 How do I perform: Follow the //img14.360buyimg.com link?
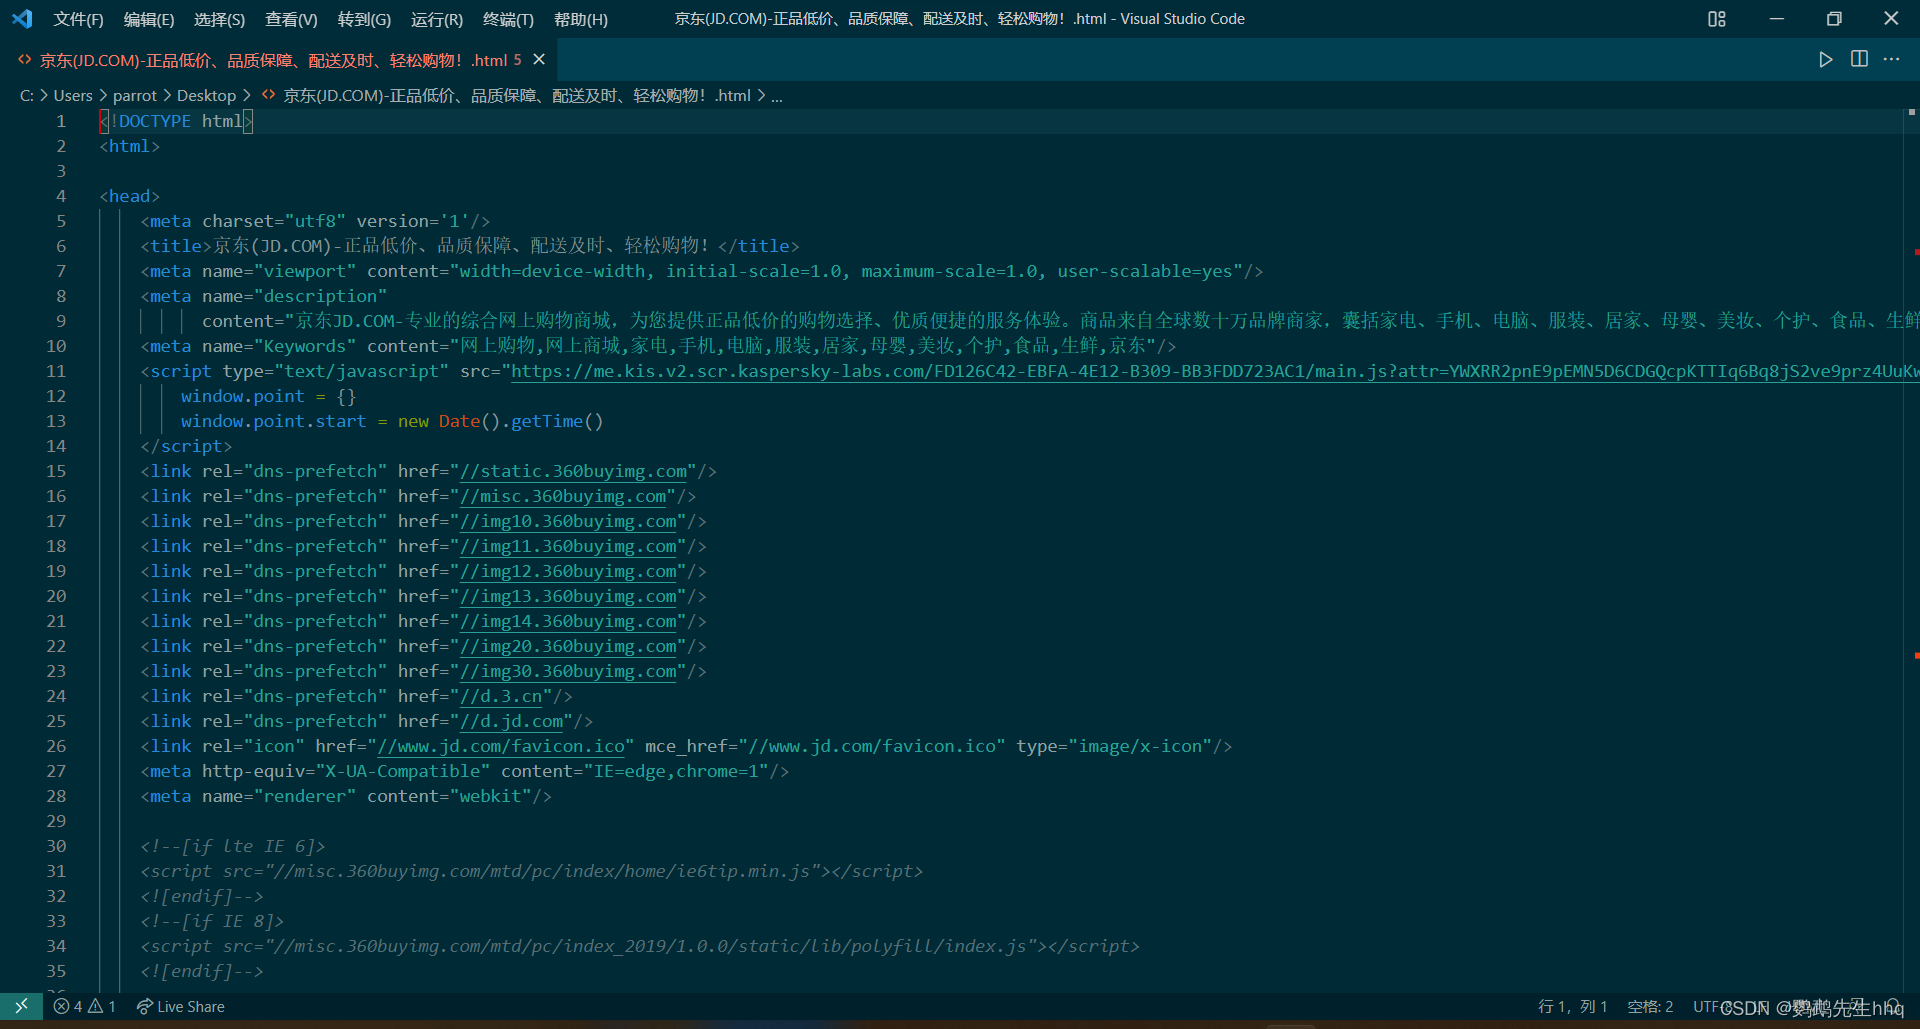568,621
